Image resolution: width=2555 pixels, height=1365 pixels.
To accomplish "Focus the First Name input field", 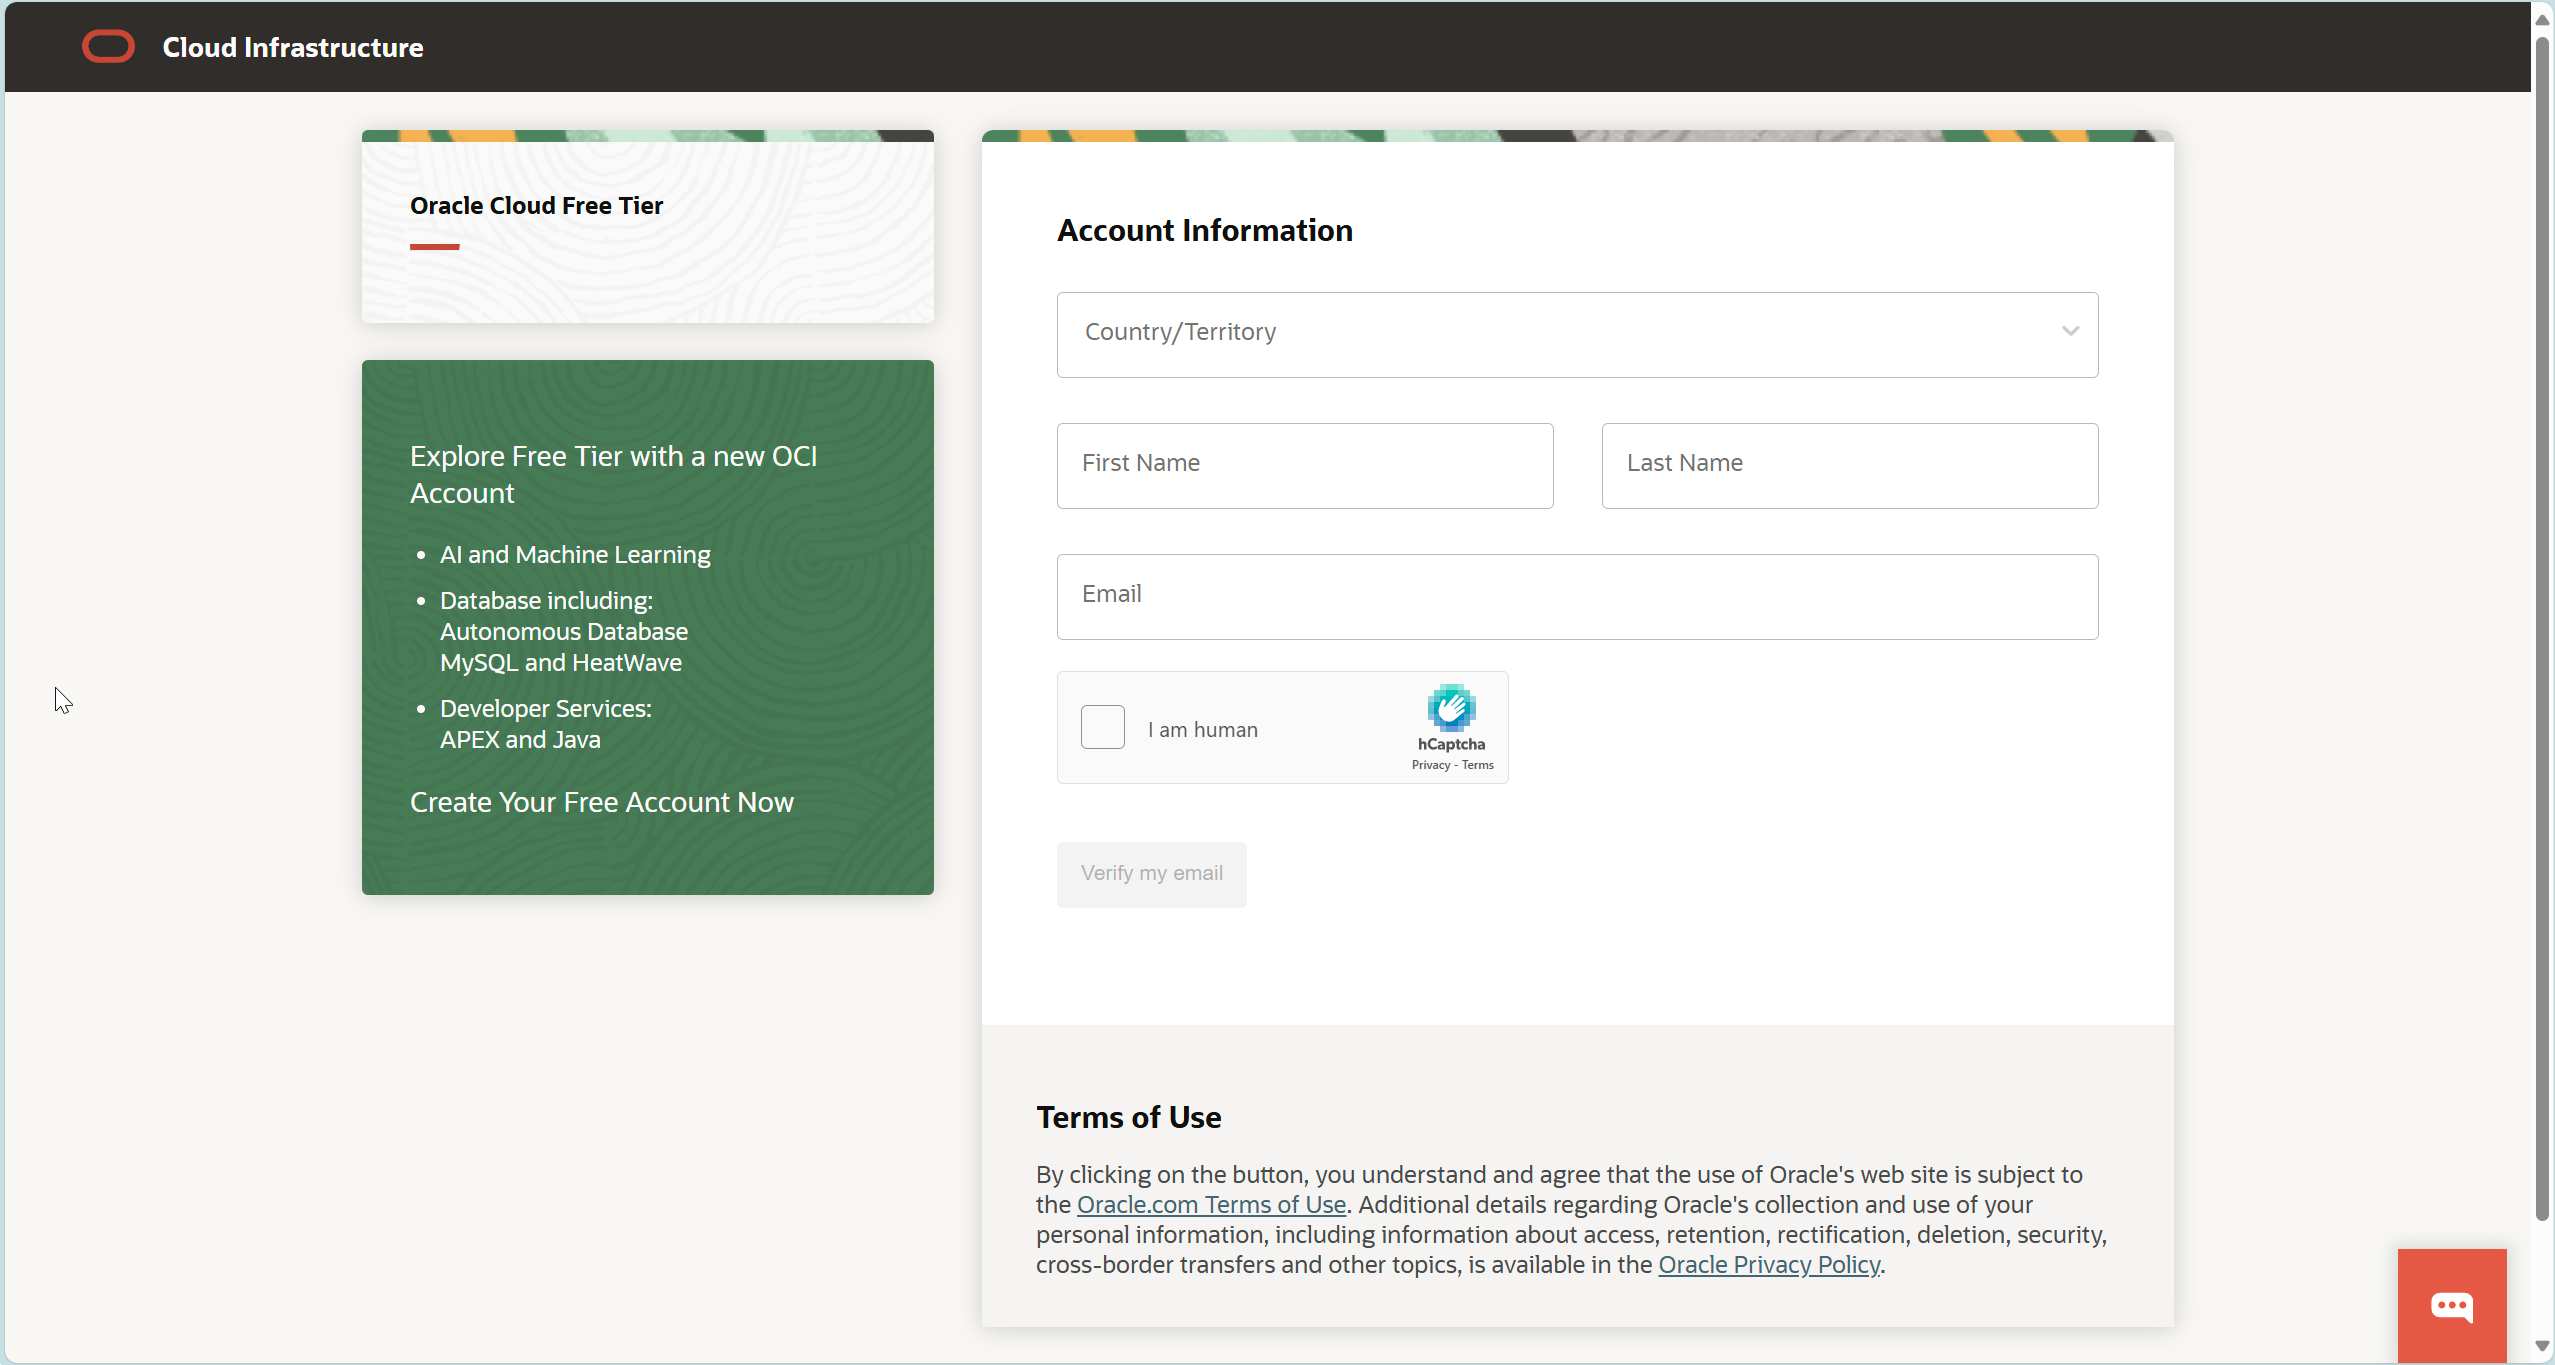I will (x=1305, y=465).
